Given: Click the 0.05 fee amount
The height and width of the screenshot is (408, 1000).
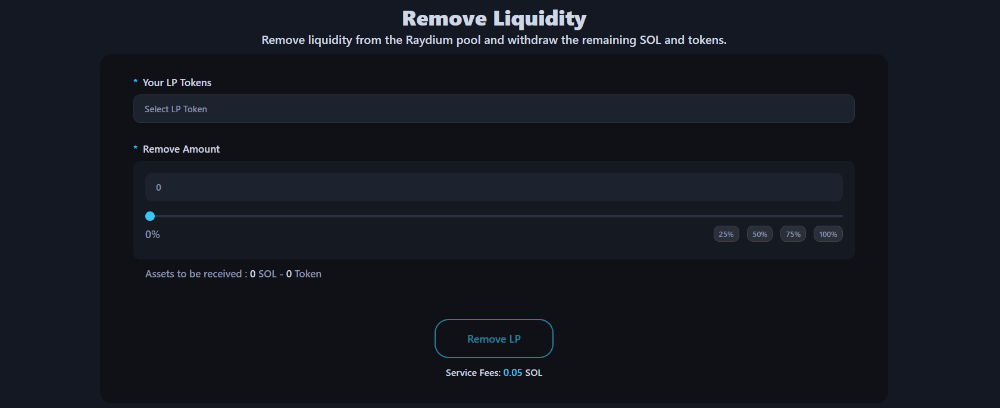Looking at the screenshot, I should 512,373.
